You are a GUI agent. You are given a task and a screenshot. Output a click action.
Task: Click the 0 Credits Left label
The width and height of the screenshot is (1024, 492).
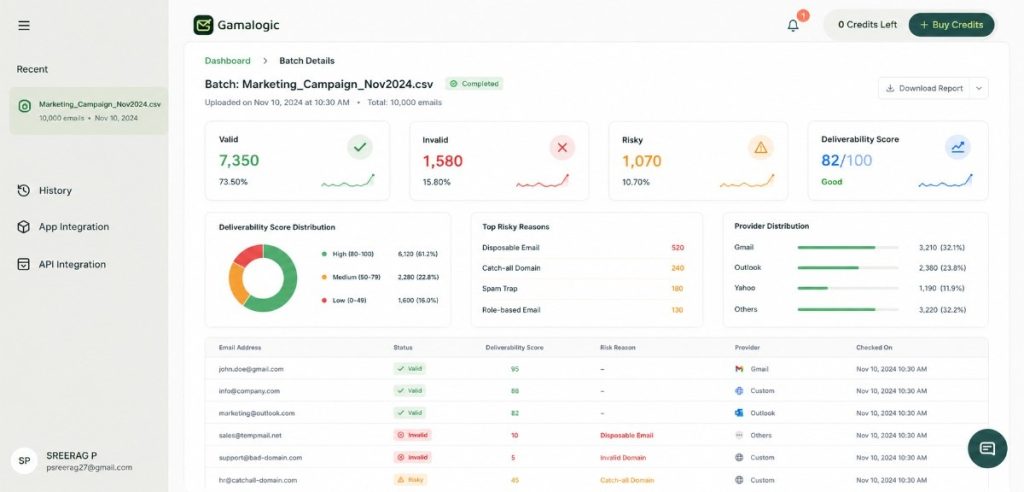point(867,25)
